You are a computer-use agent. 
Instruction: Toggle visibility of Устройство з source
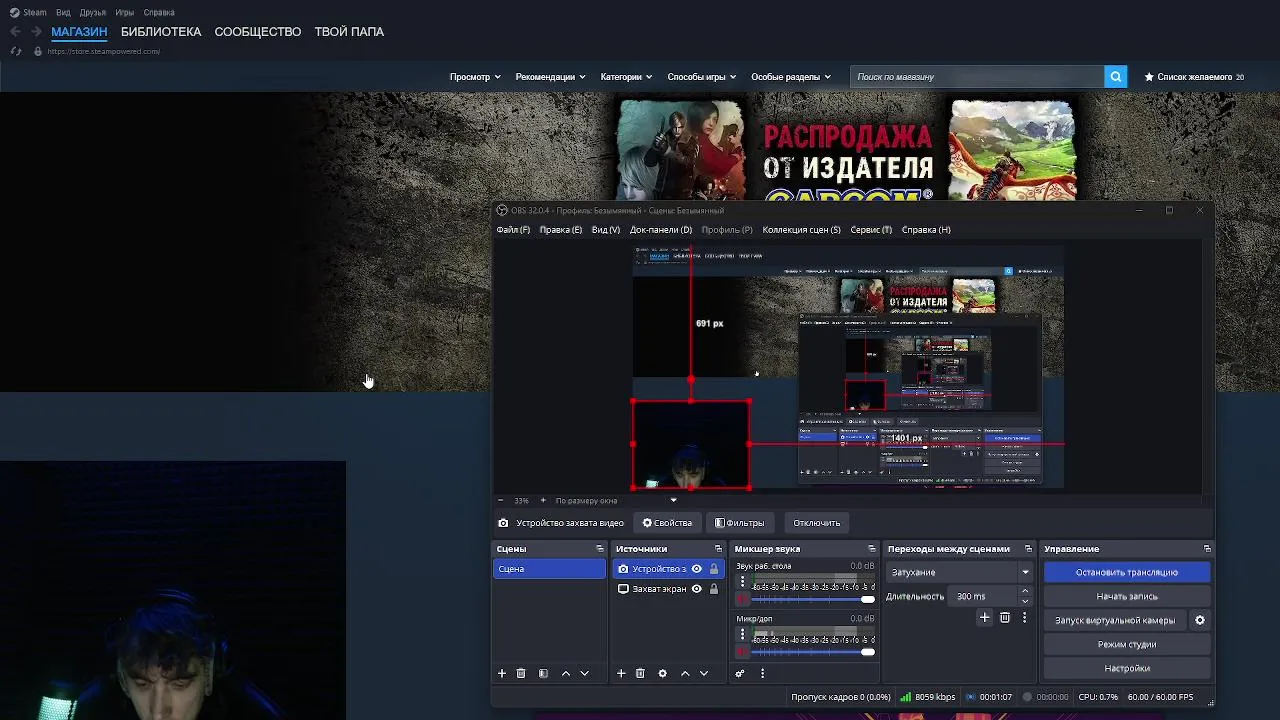point(697,569)
